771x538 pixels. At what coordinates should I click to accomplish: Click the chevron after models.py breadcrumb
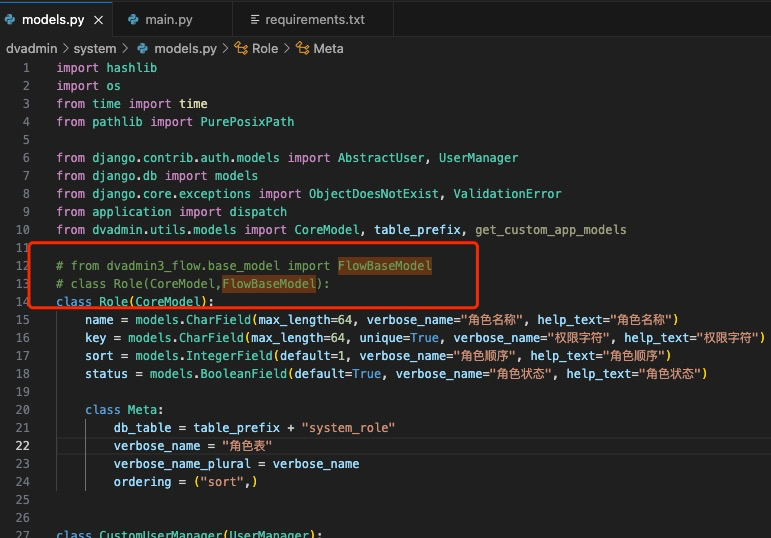225,49
